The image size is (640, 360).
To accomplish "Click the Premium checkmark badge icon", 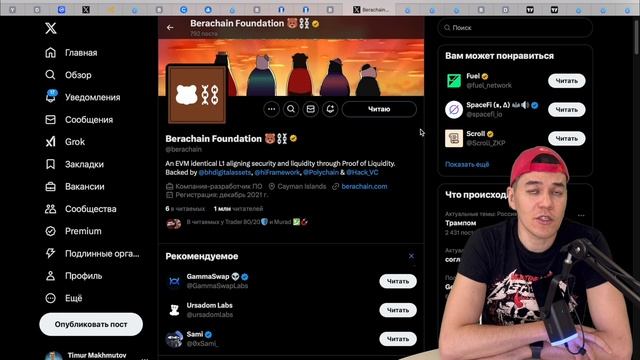I will pos(50,231).
